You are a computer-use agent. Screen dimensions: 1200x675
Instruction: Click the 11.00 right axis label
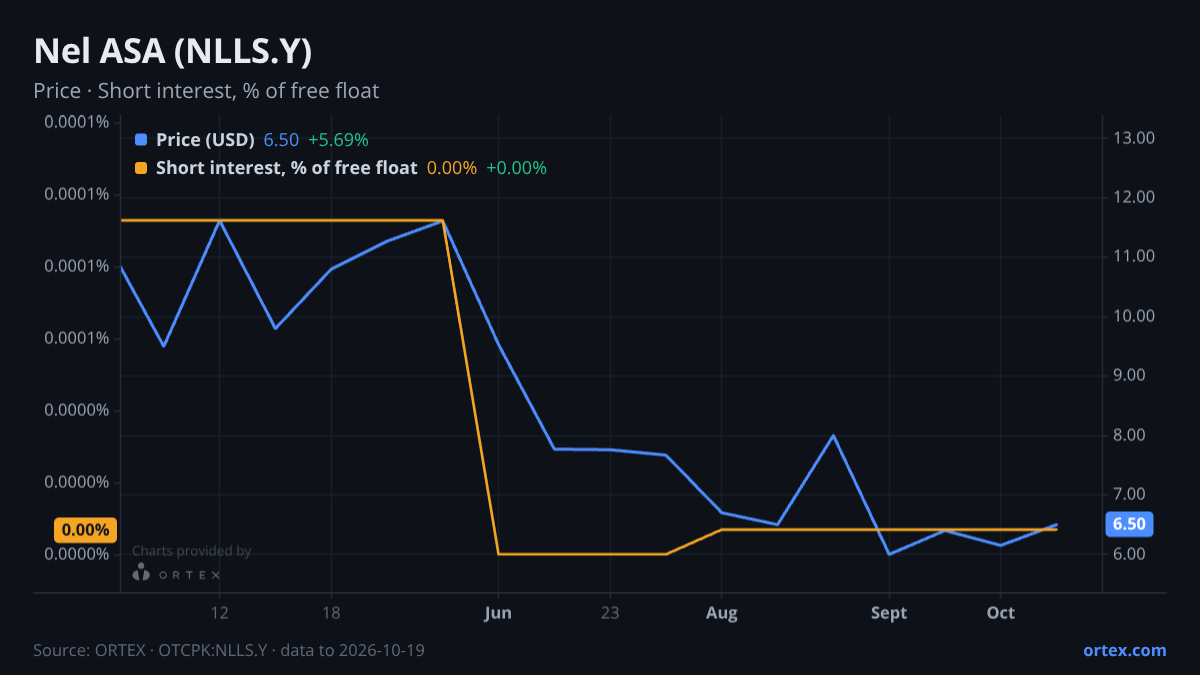1133,257
